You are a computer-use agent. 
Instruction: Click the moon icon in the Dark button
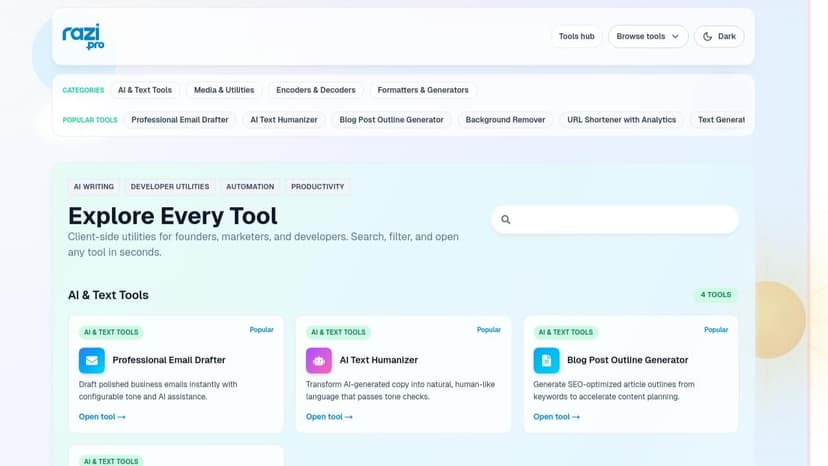pyautogui.click(x=708, y=36)
